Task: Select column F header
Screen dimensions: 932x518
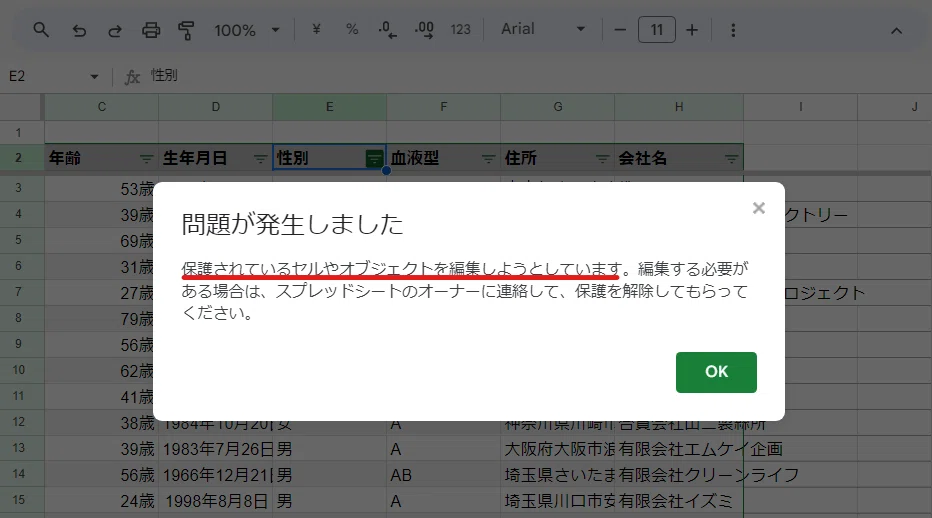Action: point(443,106)
